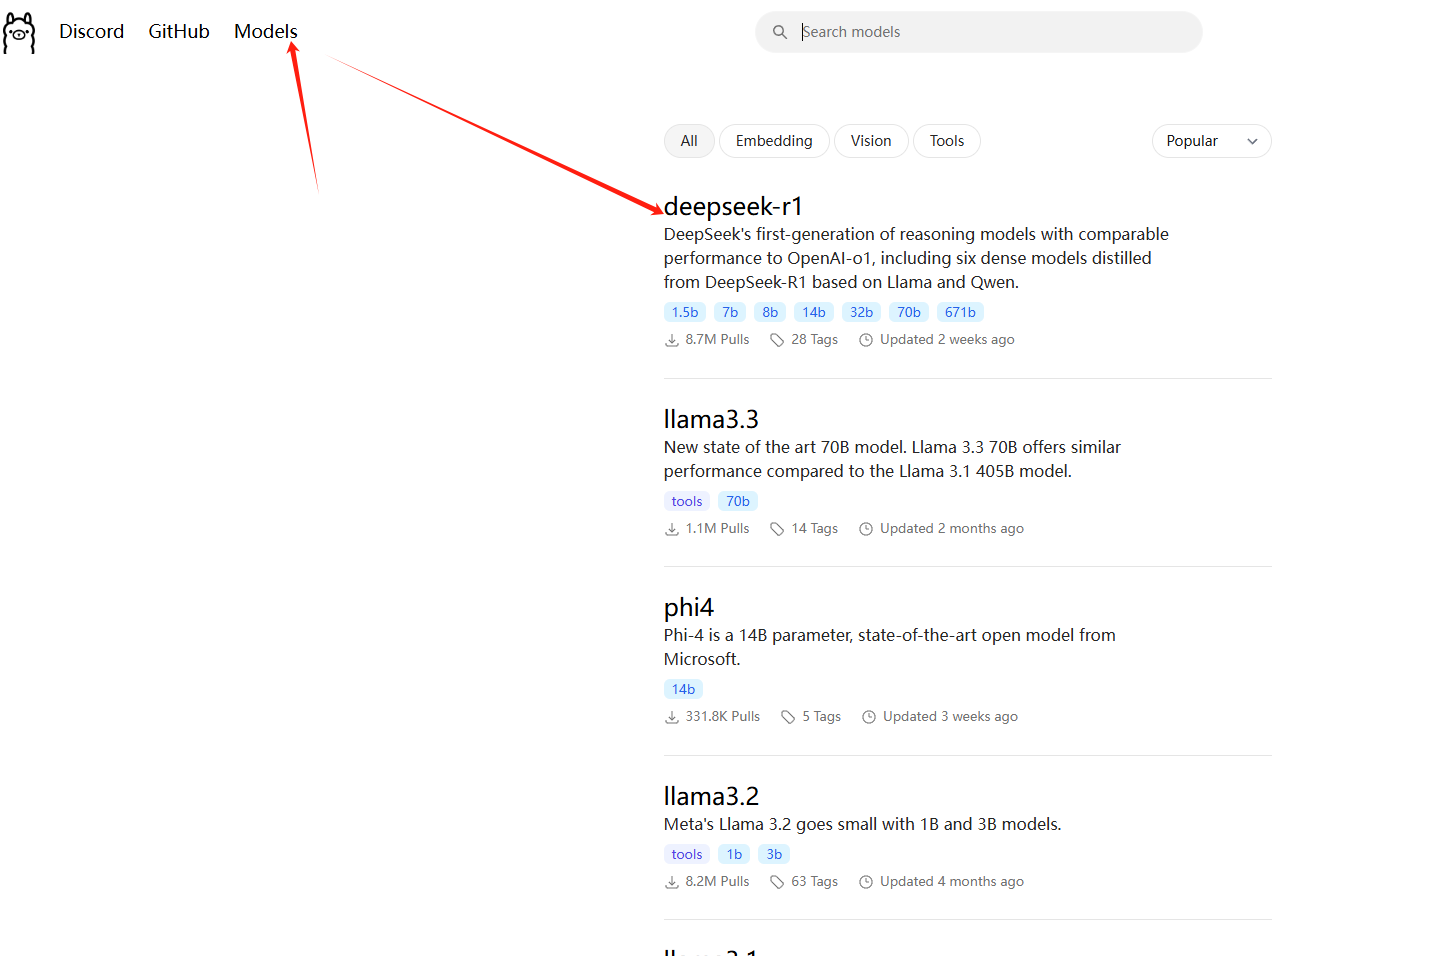Open the Discord link
This screenshot has height=956, width=1434.
pos(92,31)
